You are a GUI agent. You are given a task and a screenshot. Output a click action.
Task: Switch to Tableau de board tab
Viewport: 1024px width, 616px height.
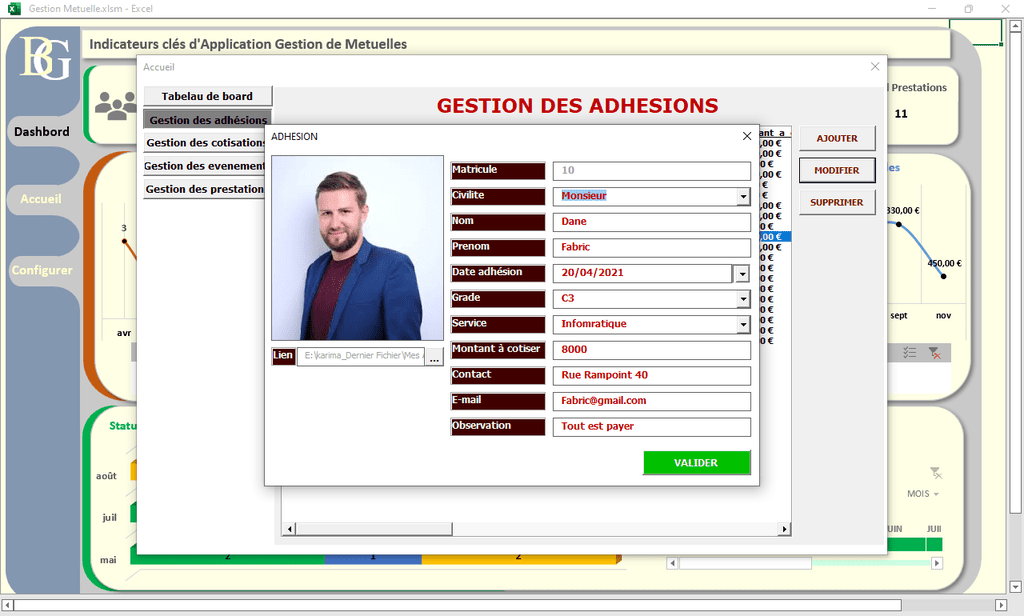click(x=207, y=96)
